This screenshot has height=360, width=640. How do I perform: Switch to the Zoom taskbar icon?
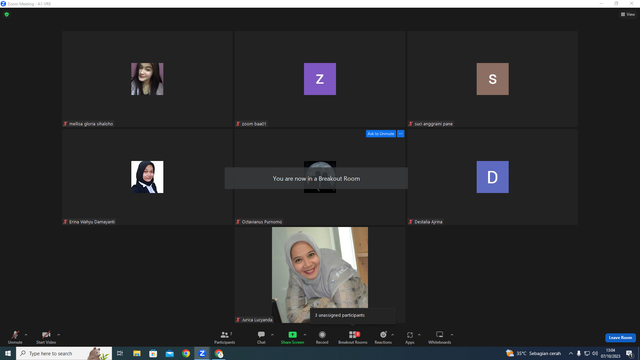click(202, 353)
